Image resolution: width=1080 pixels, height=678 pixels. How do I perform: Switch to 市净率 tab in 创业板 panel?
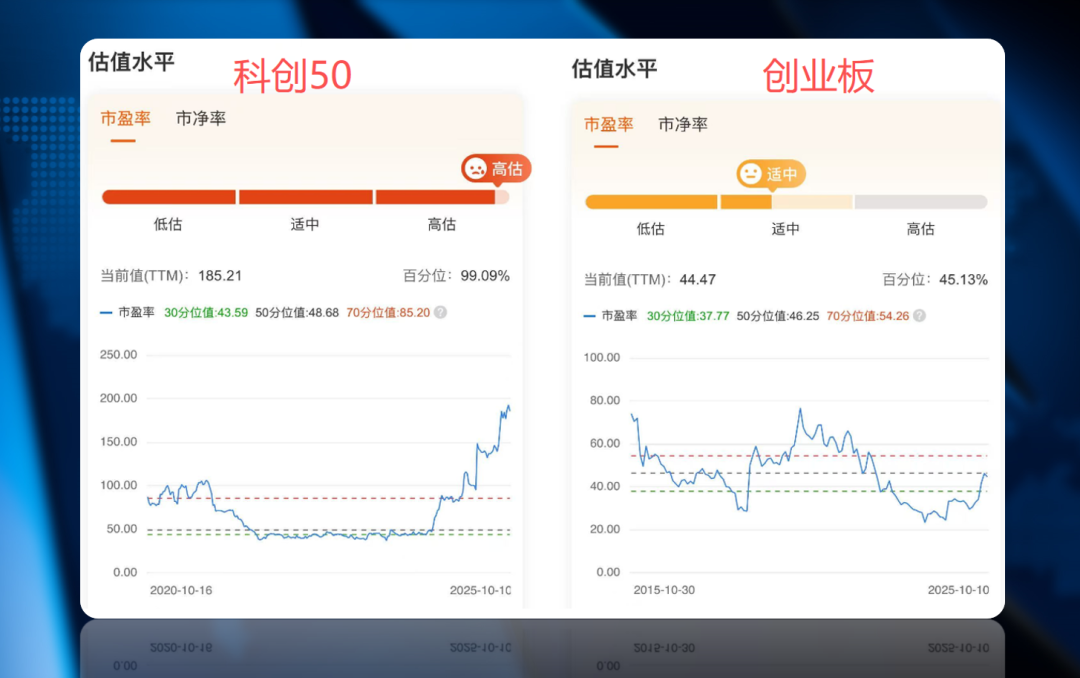683,124
